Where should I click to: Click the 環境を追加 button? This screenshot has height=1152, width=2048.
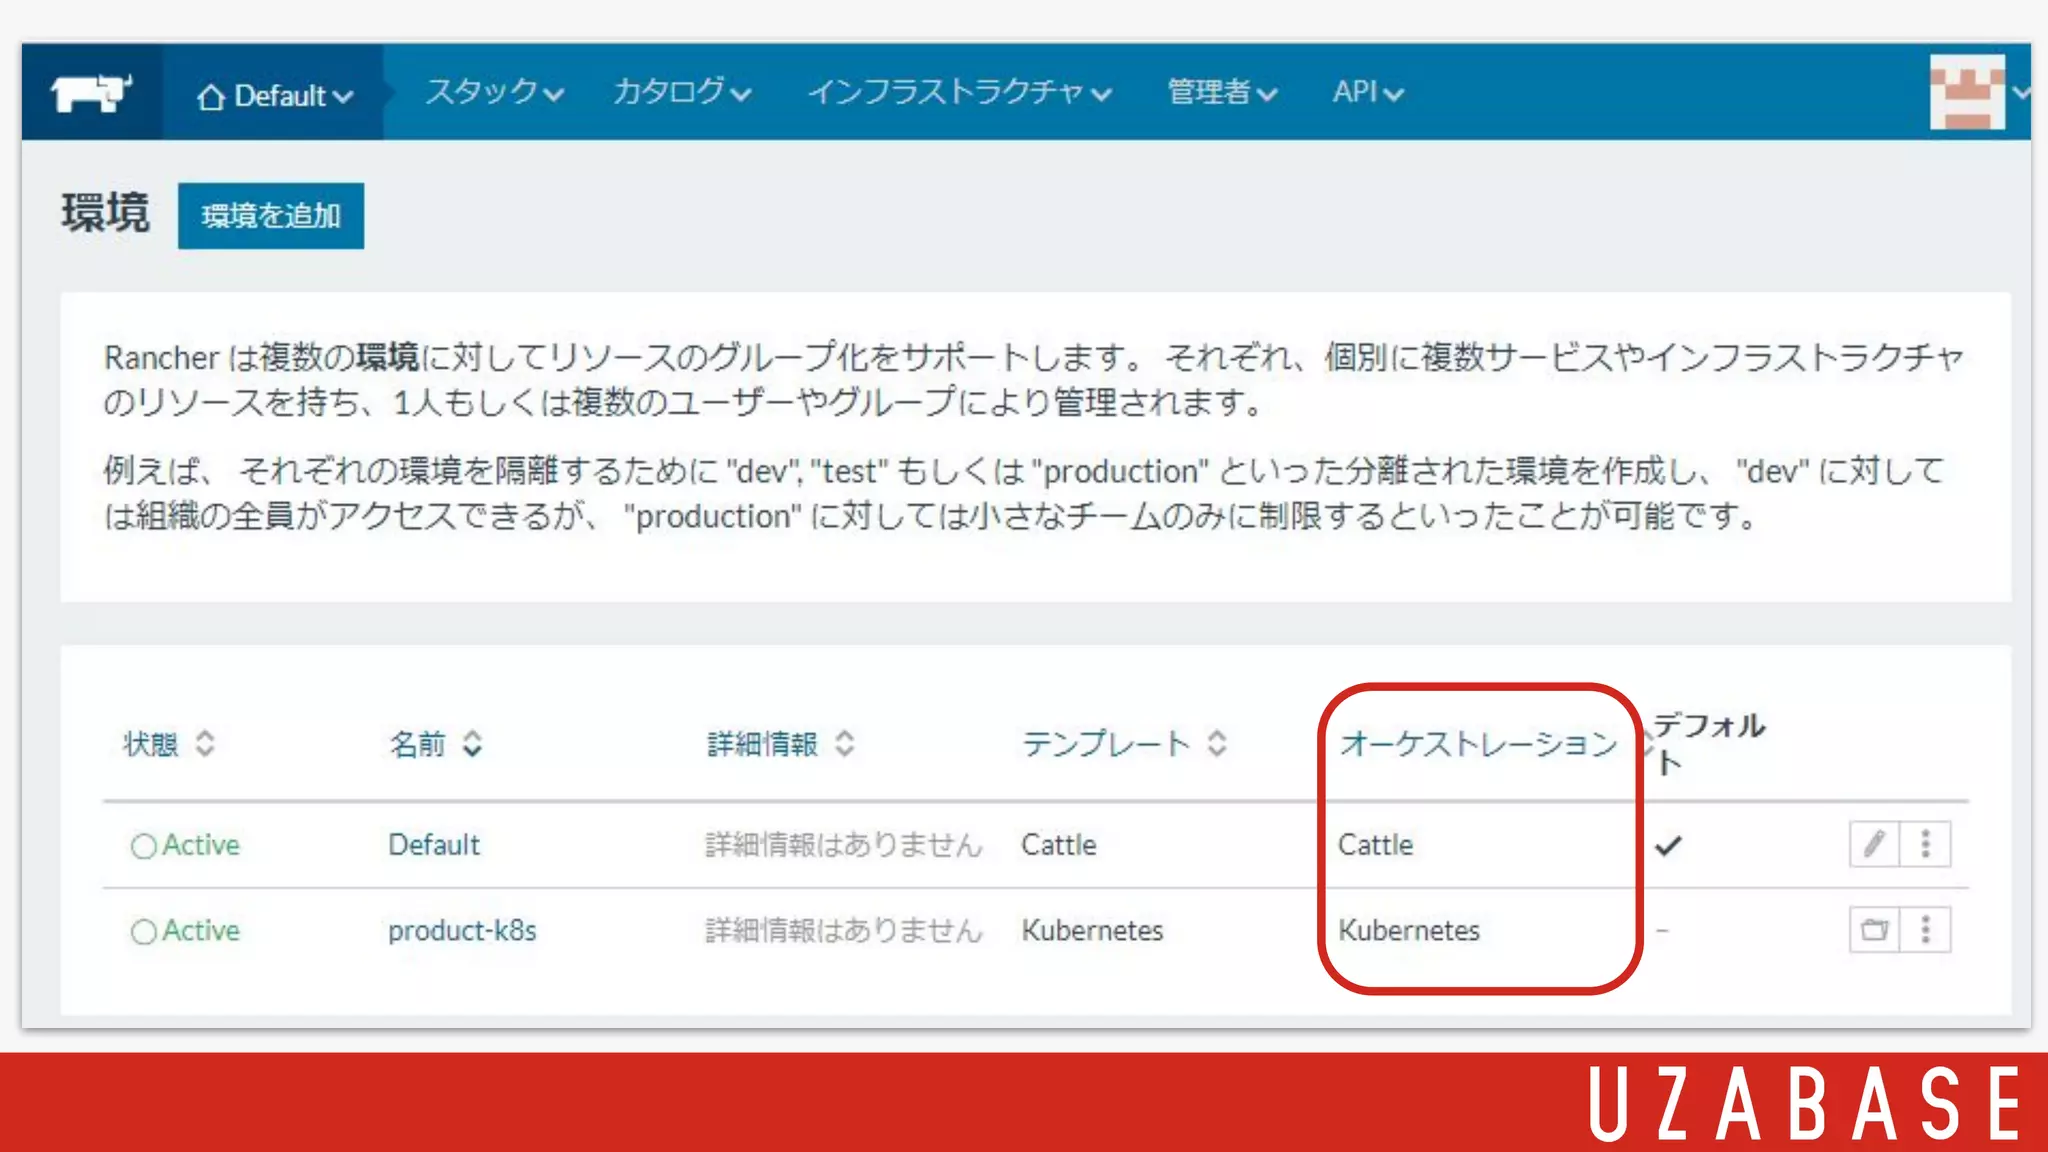271,216
